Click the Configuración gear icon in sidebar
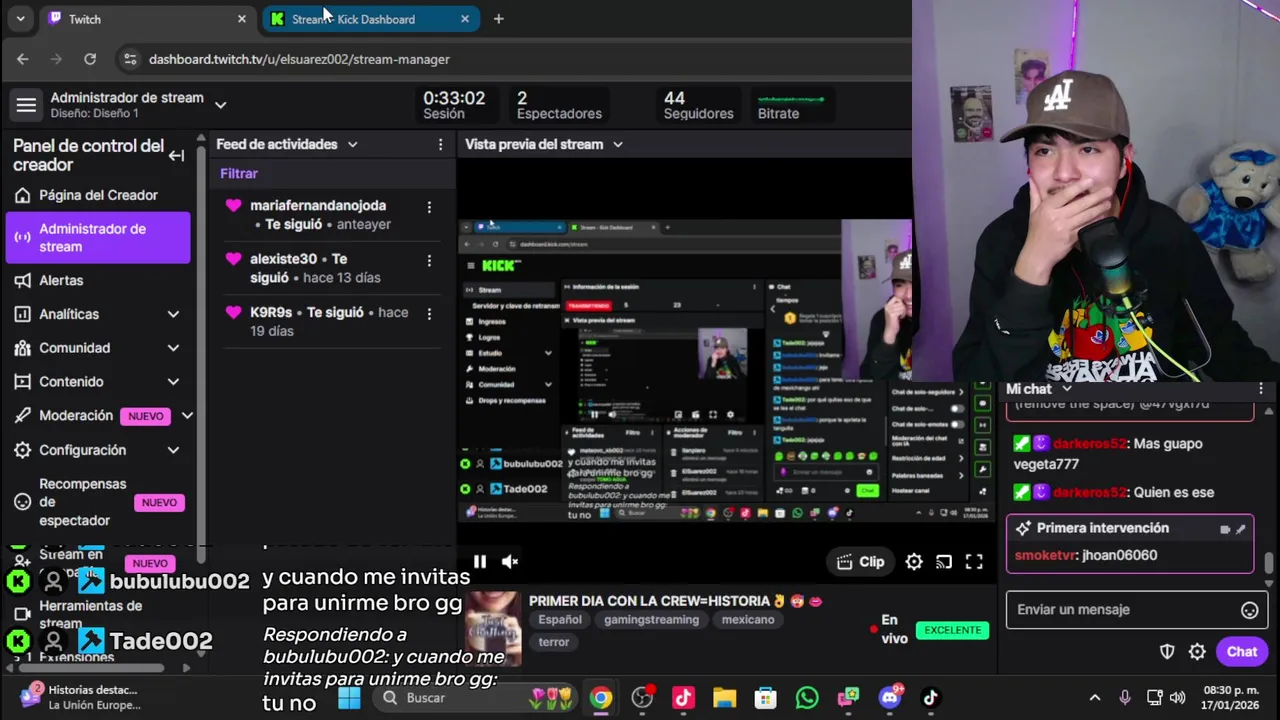This screenshot has width=1280, height=720. coord(22,450)
